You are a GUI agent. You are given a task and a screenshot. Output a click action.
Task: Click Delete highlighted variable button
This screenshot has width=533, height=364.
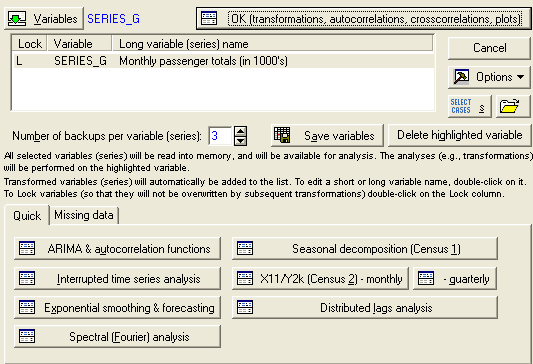[x=460, y=135]
